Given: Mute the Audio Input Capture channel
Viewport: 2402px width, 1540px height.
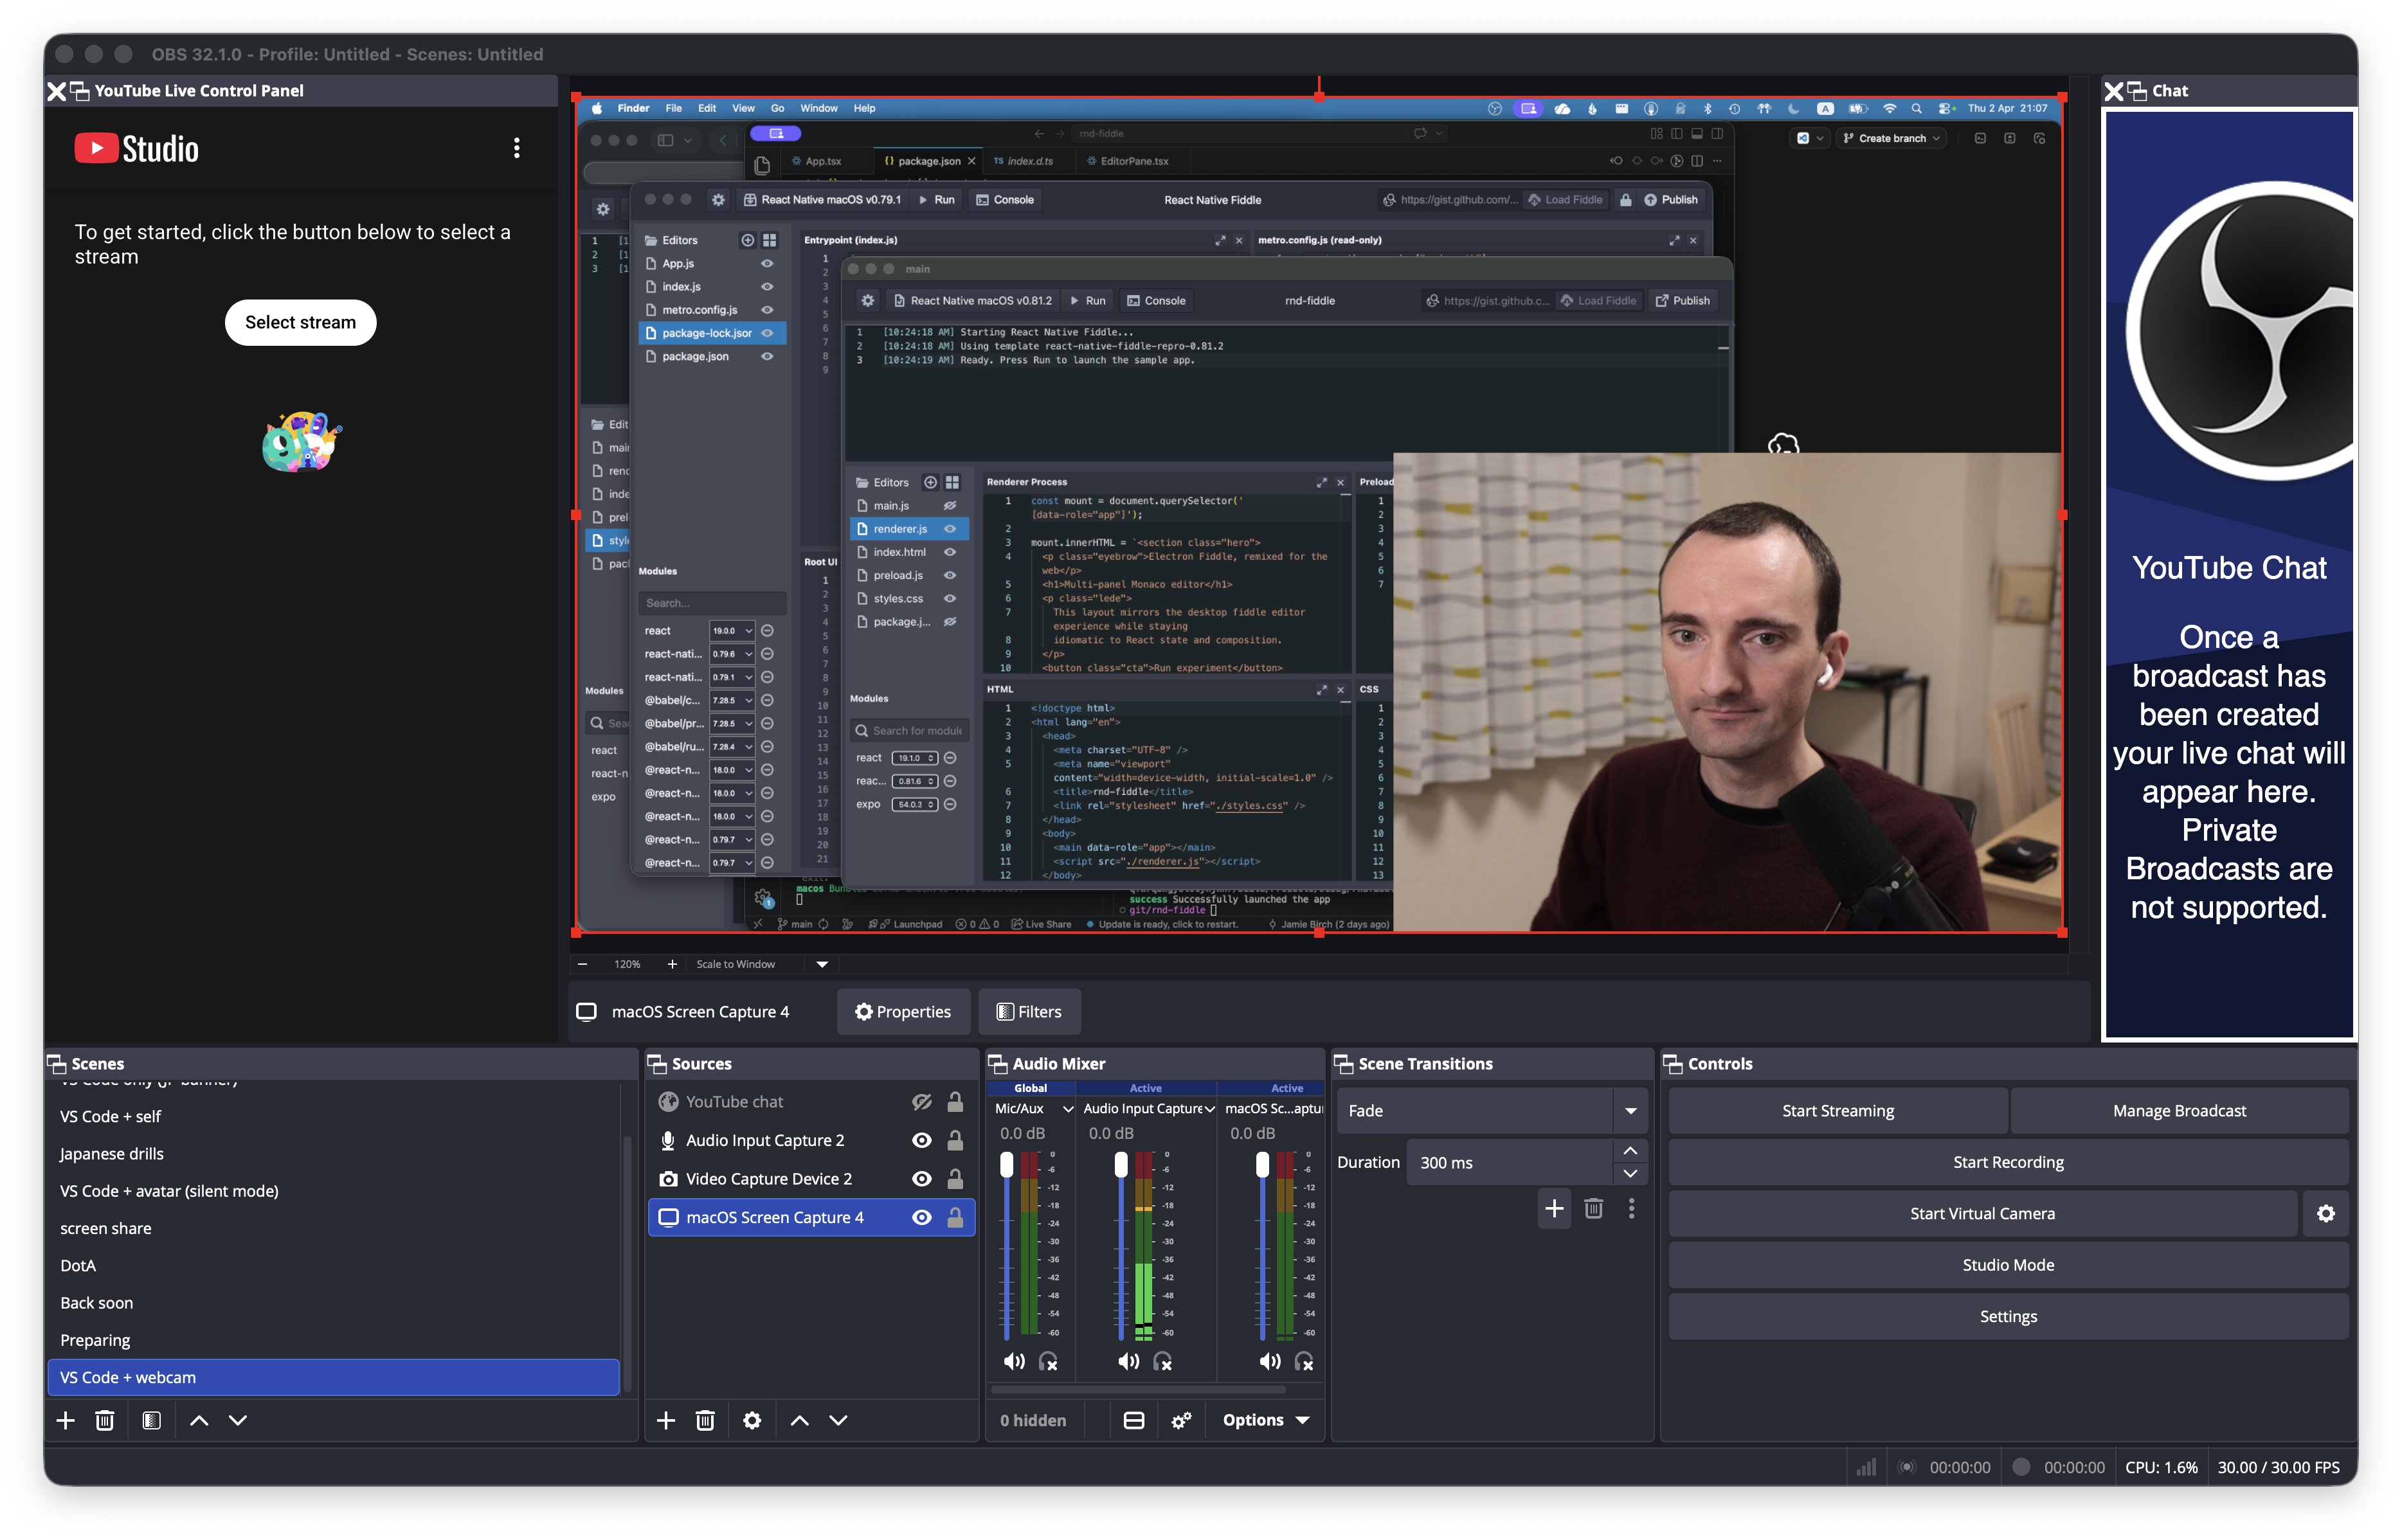Looking at the screenshot, I should 1129,1361.
